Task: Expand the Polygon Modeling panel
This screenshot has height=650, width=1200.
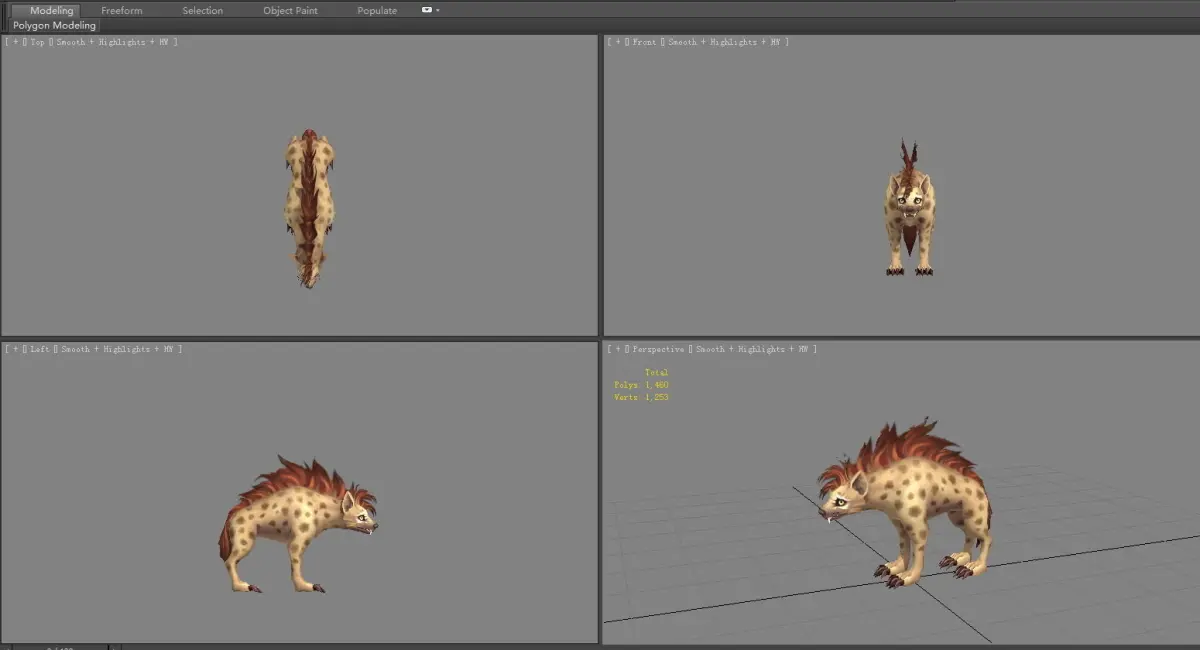Action: pyautogui.click(x=55, y=25)
